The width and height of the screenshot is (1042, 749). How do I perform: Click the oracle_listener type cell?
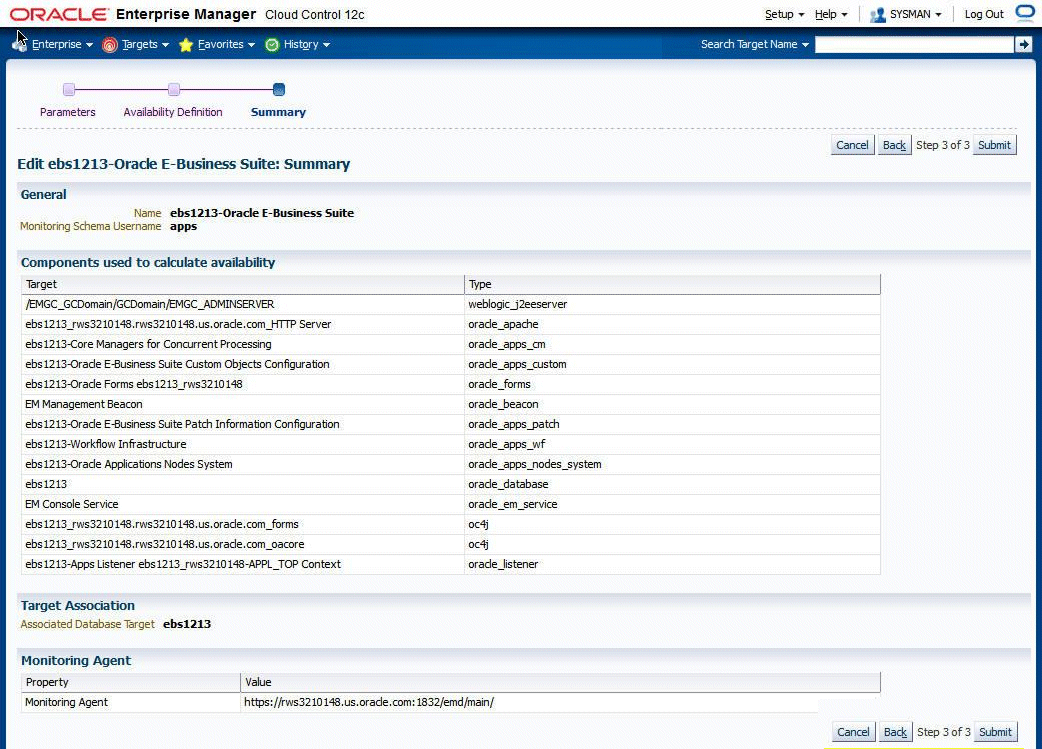click(673, 564)
